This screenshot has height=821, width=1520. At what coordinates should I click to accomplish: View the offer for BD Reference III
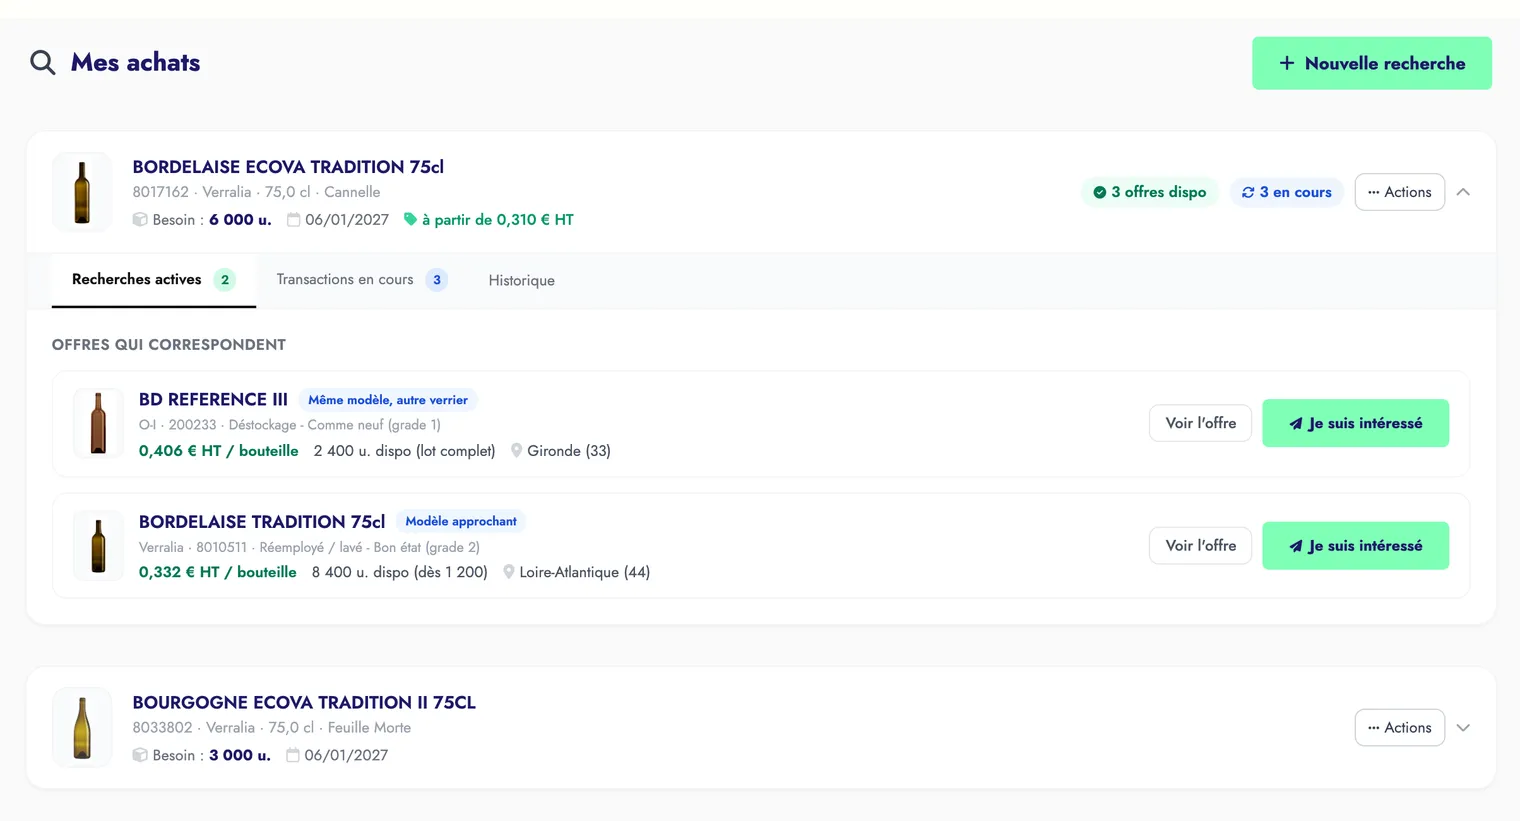click(1200, 423)
